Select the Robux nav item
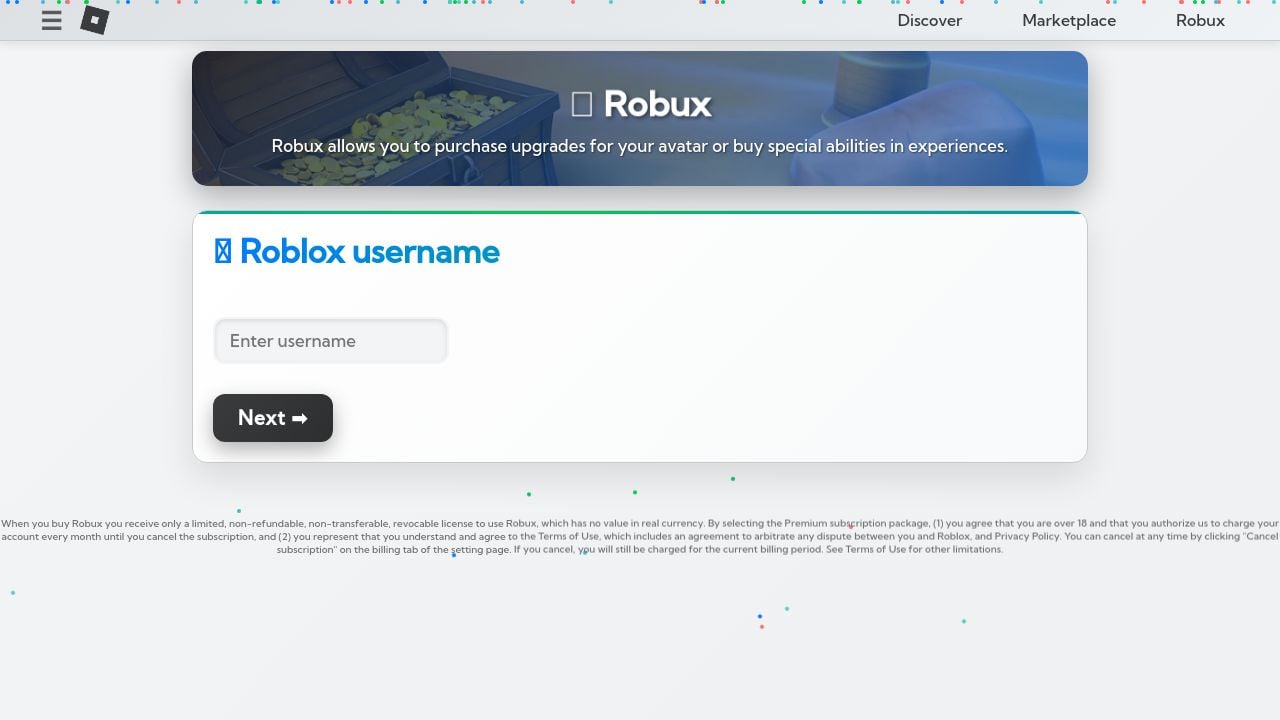 pos(1200,20)
